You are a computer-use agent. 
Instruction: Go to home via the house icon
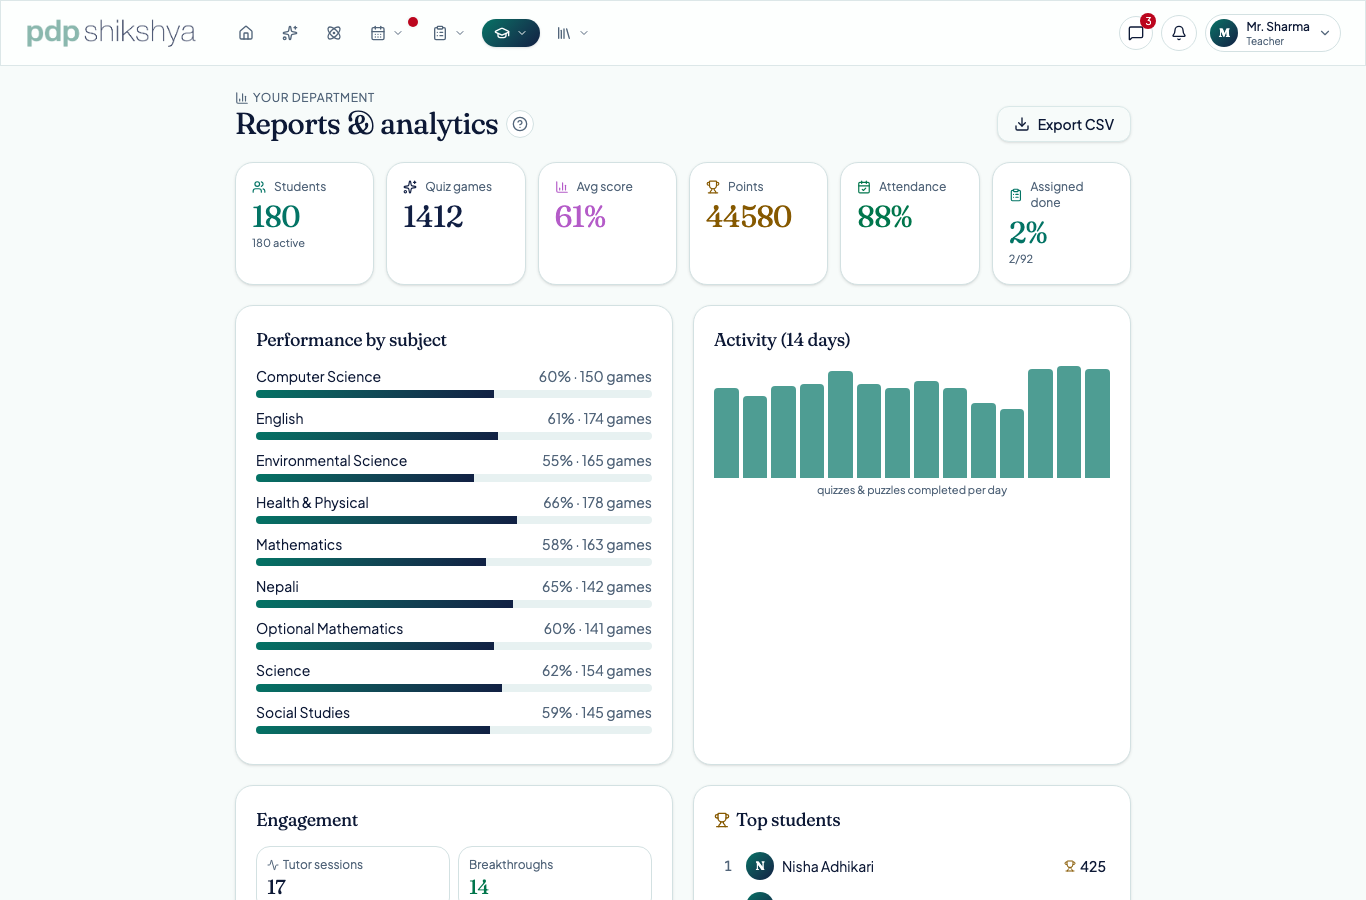246,33
